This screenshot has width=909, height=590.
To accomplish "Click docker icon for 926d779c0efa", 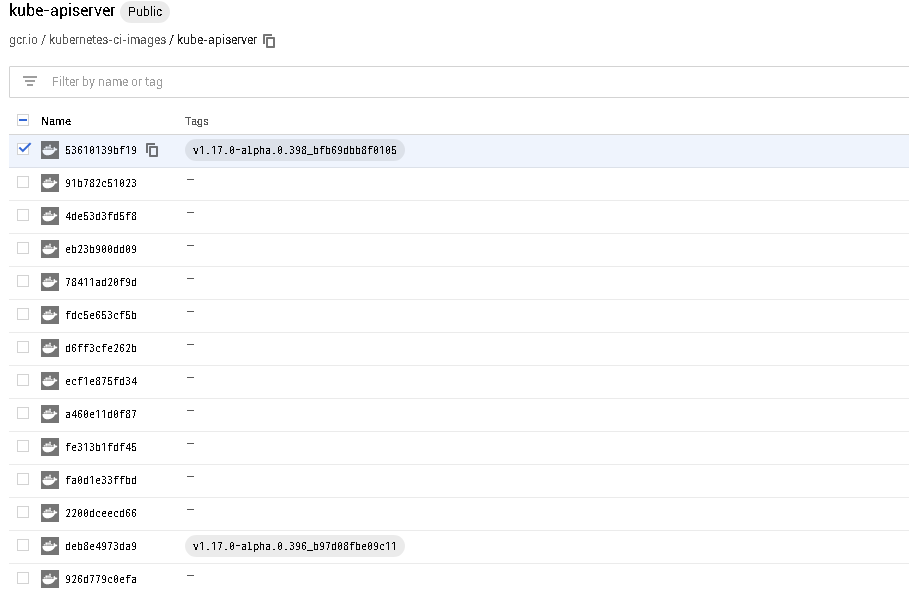I will (x=50, y=579).
